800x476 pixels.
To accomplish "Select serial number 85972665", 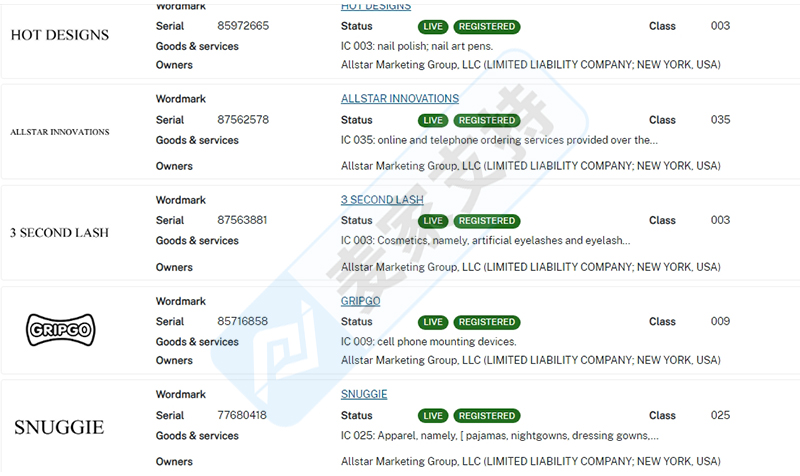I will pyautogui.click(x=243, y=26).
